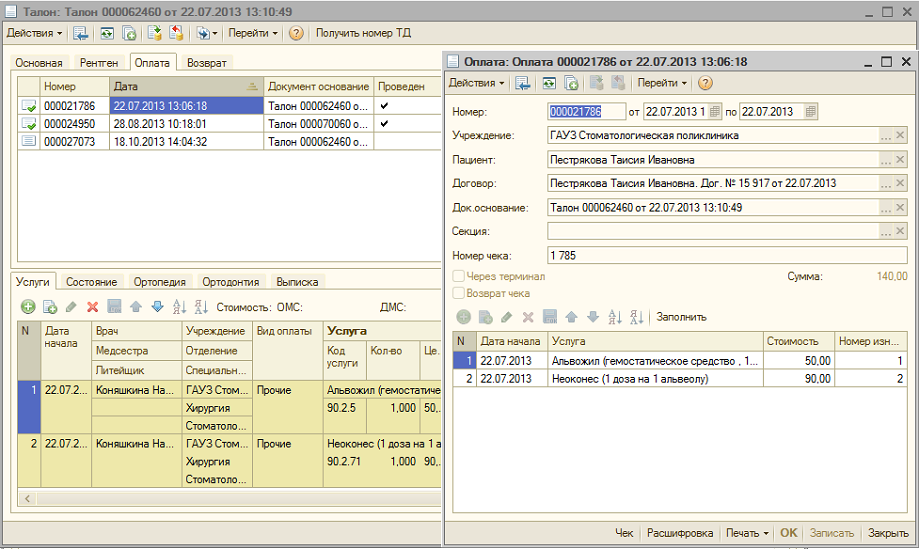Image resolution: width=919 pixels, height=549 pixels.
Task: Click sort ascending icon in Услуги toolbar
Action: click(180, 307)
